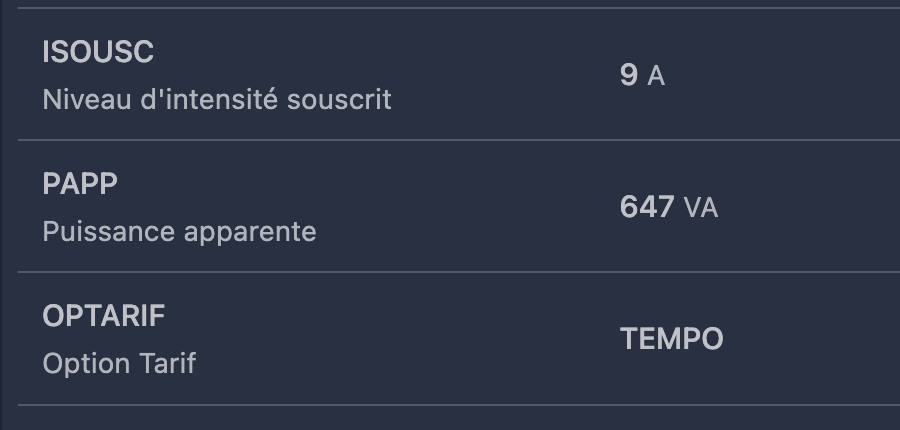Click the word "souscrit" in the ISOUSC description
Image resolution: width=900 pixels, height=430 pixels.
(339, 100)
